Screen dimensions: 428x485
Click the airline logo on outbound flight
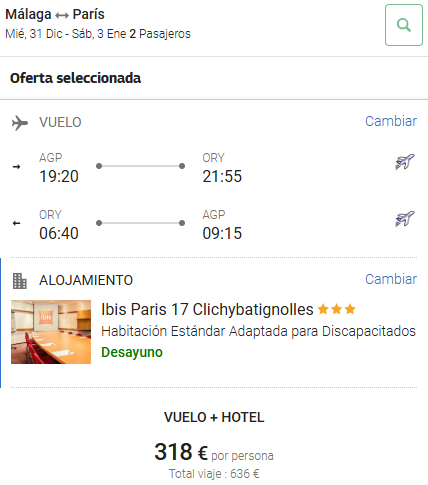point(405,162)
